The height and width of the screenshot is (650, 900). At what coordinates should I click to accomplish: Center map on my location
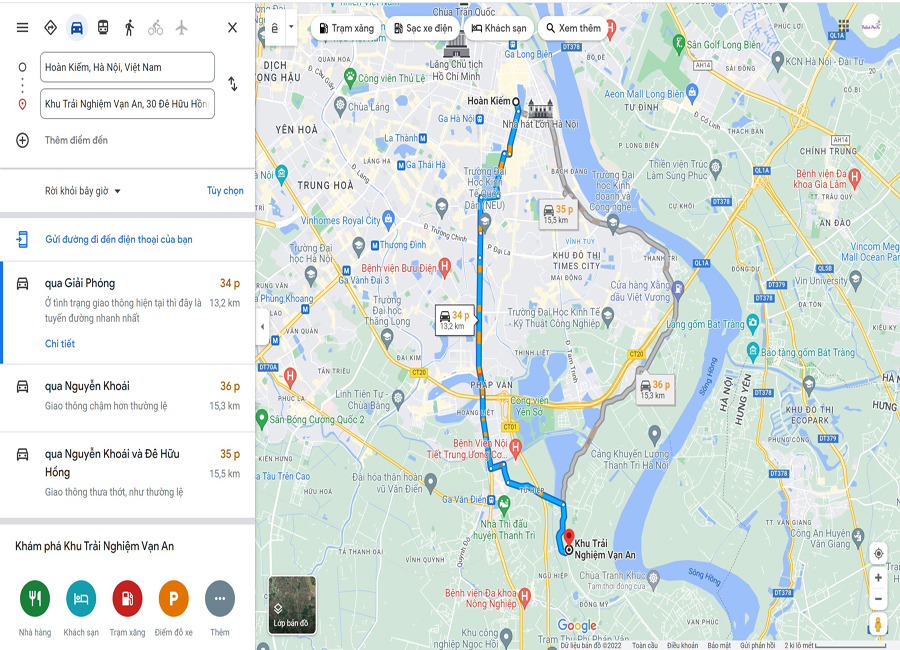pyautogui.click(x=878, y=554)
